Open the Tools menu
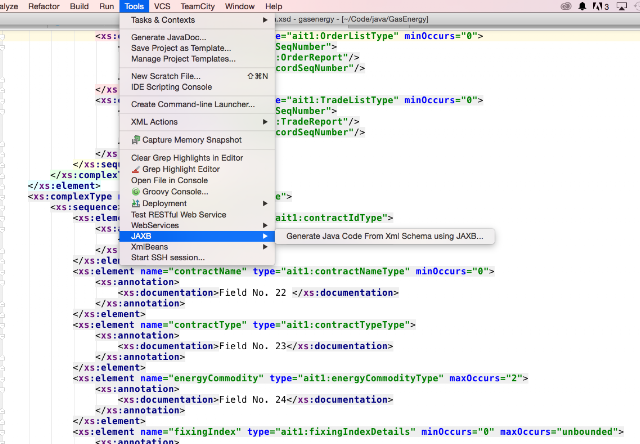The height and width of the screenshot is (444, 640). pyautogui.click(x=134, y=6)
